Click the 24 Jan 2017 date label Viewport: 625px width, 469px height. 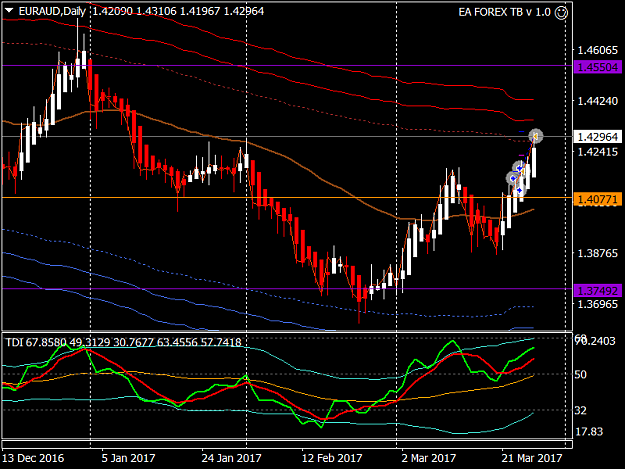[231, 458]
